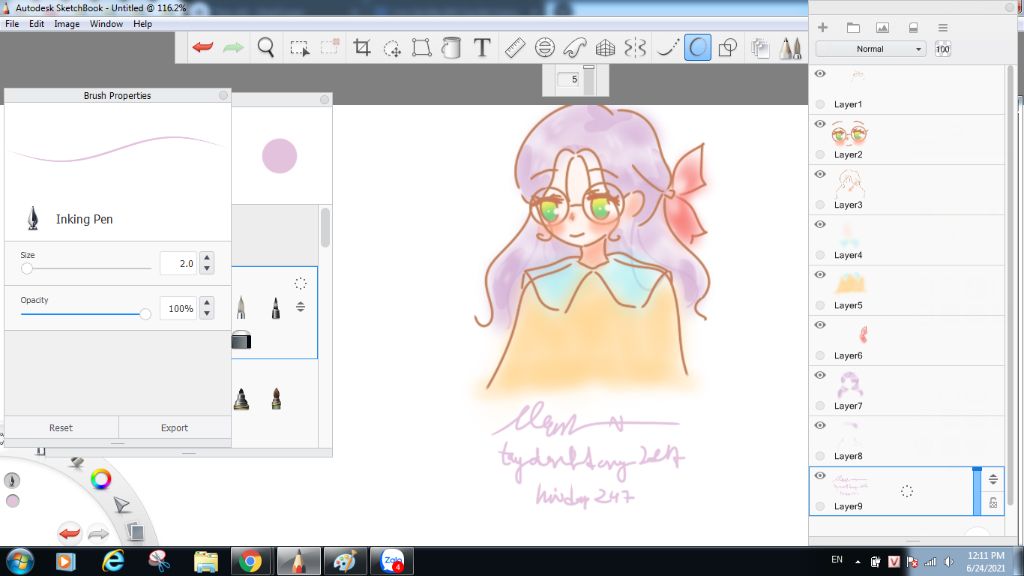Click the red Undo arrow in toolbar

click(203, 47)
